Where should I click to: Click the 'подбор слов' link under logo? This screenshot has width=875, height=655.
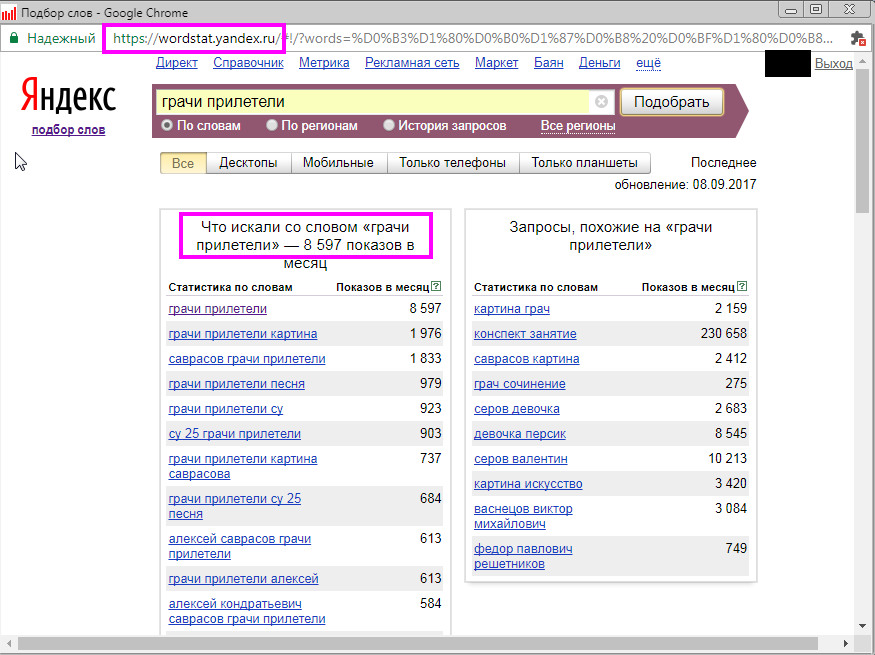(x=69, y=129)
